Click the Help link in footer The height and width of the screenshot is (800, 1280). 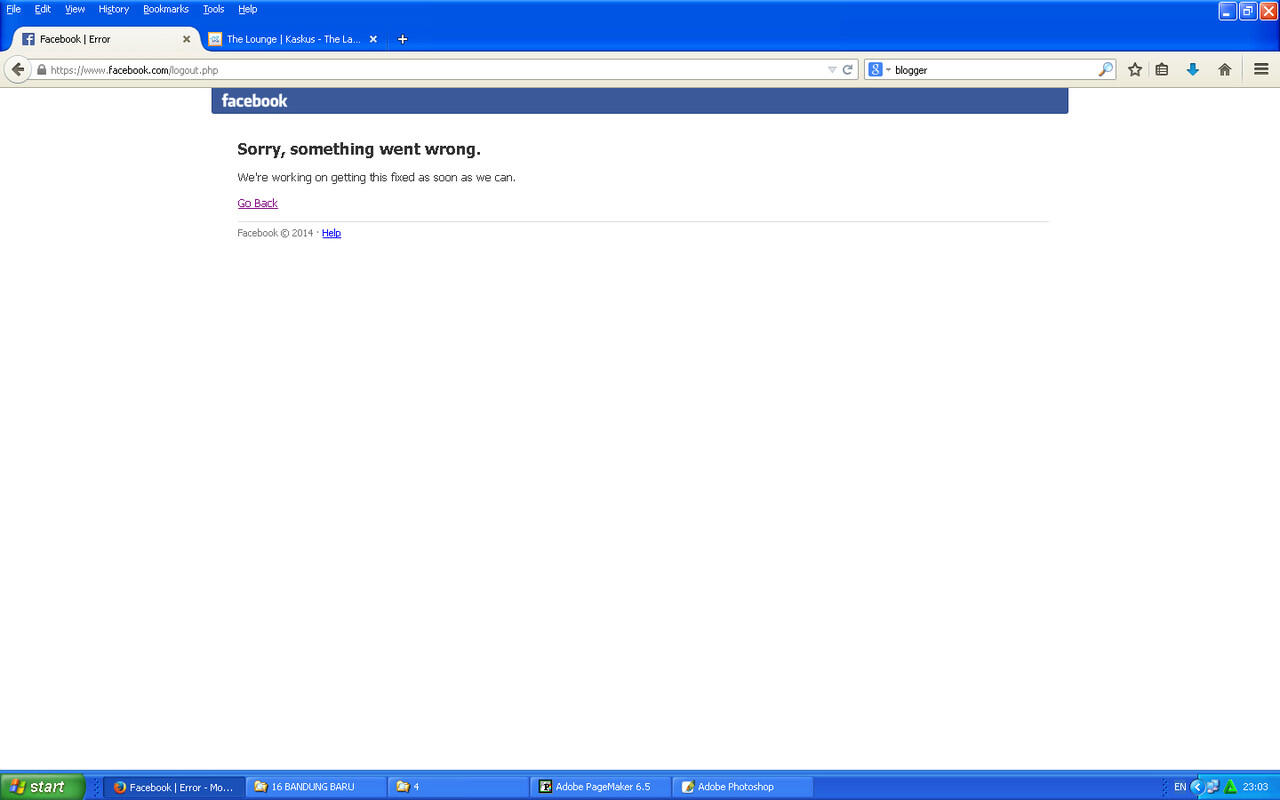click(x=331, y=233)
